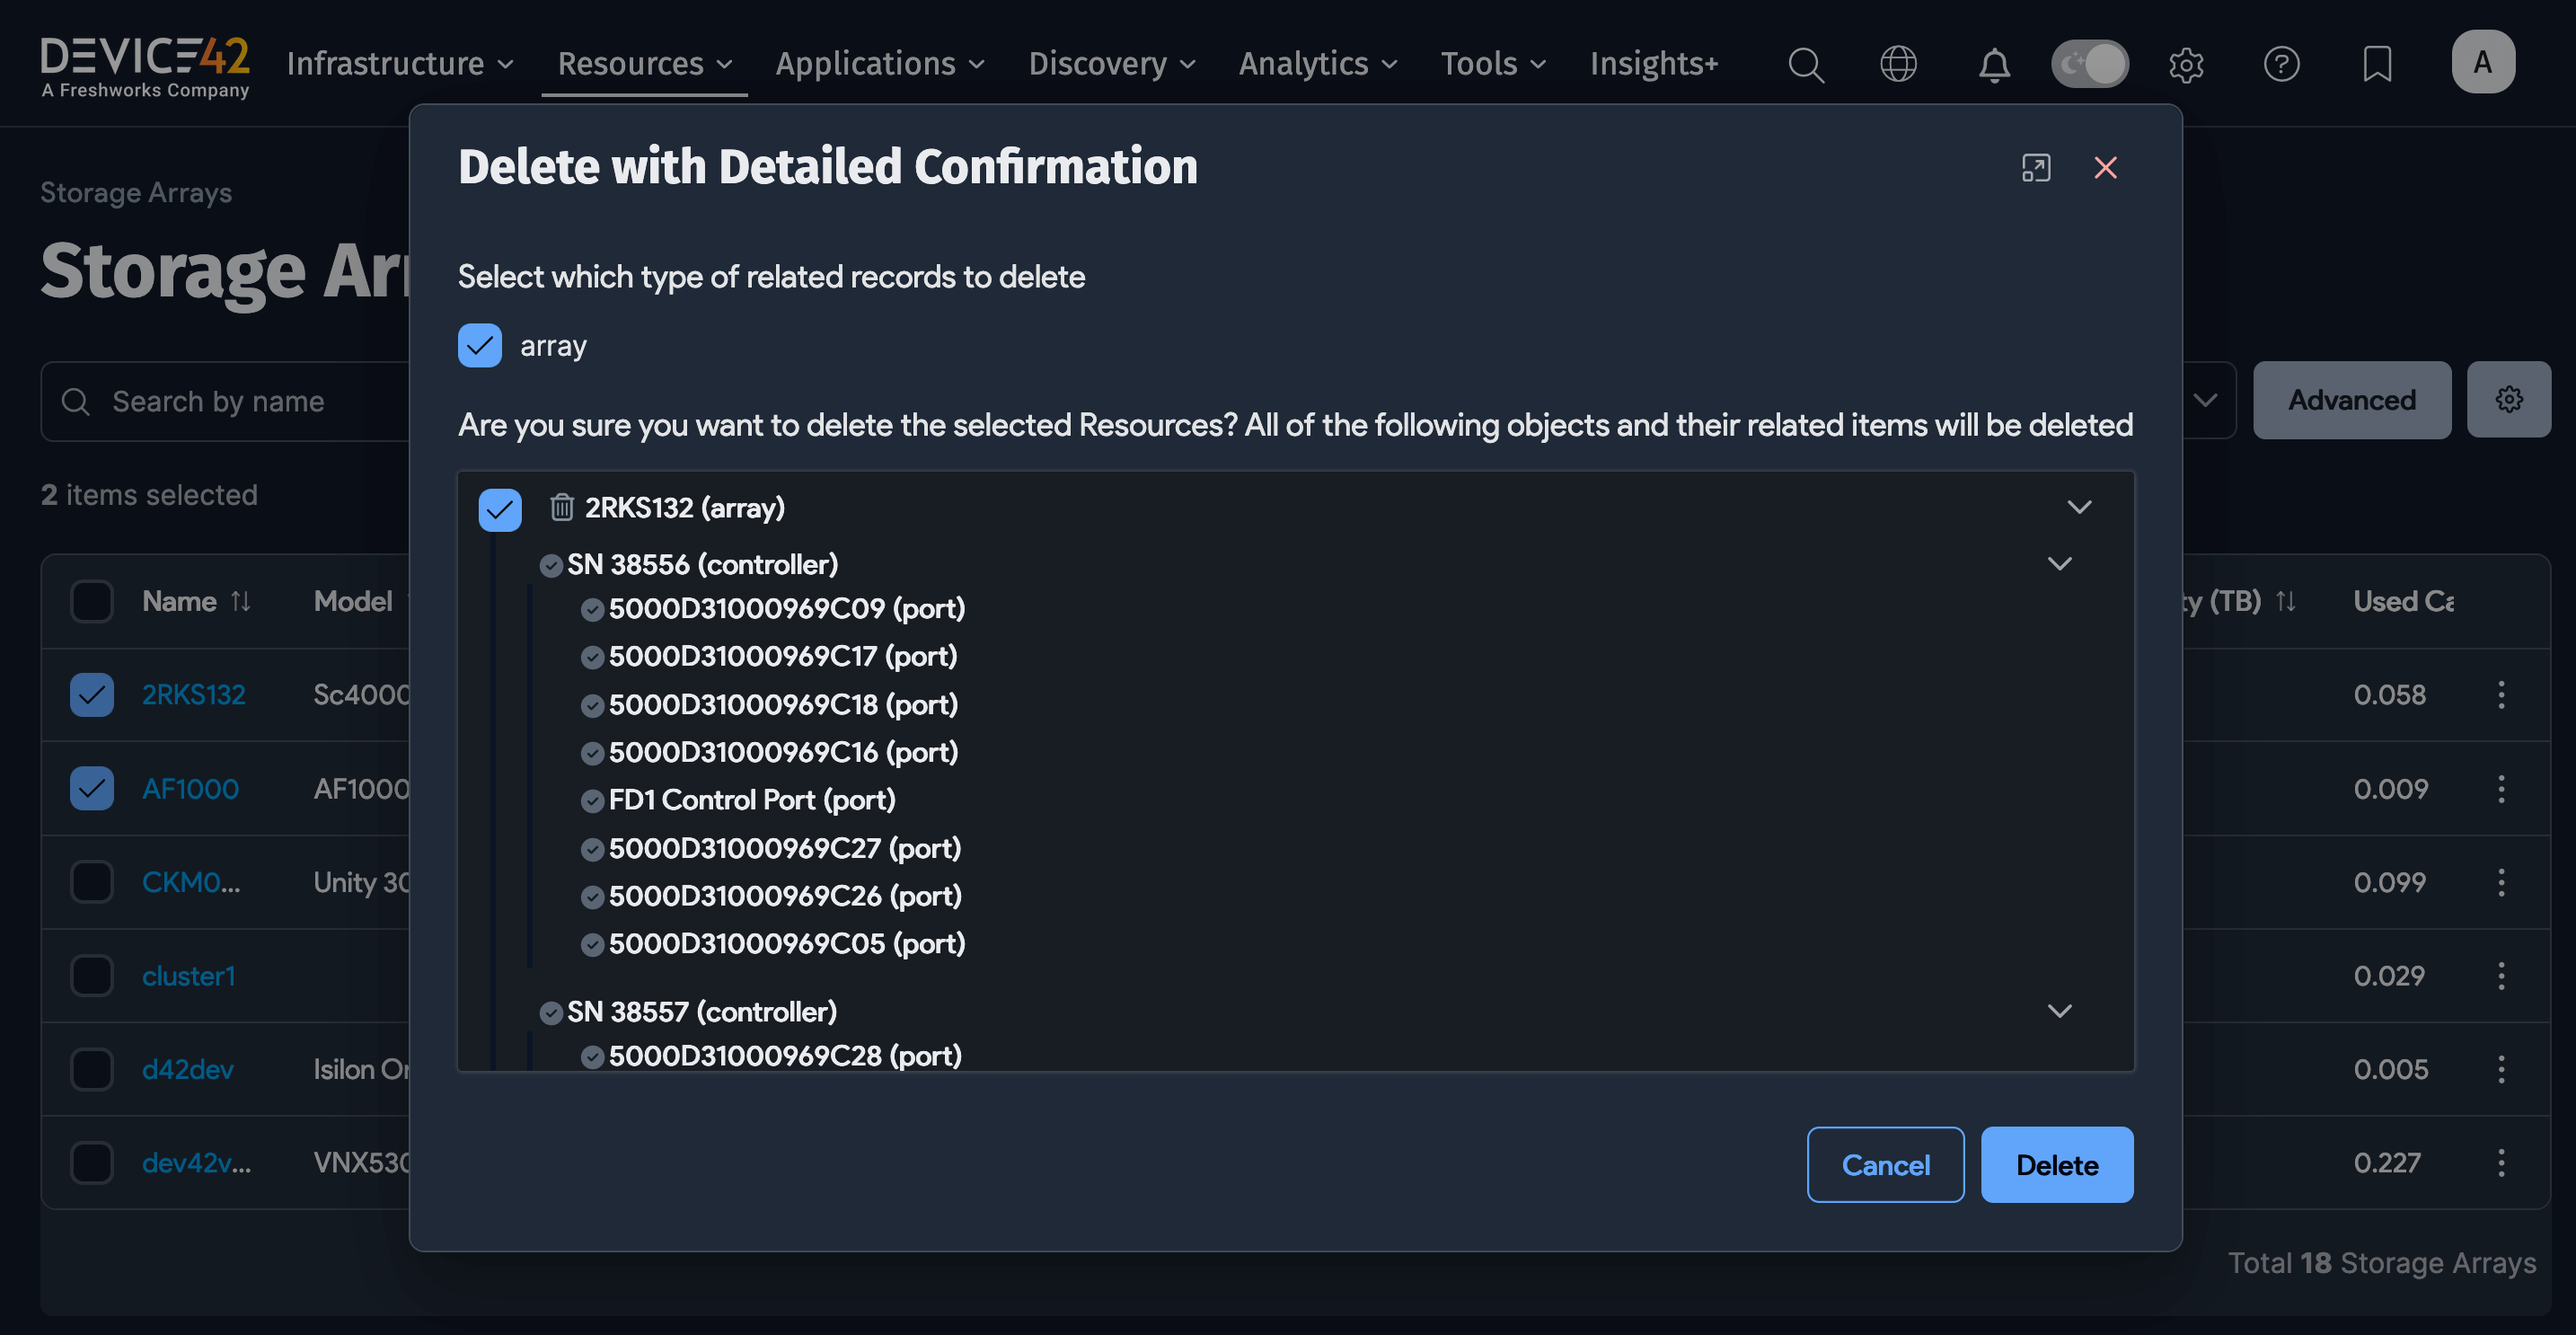This screenshot has height=1335, width=2576.
Task: Open the help menu
Action: (2282, 64)
